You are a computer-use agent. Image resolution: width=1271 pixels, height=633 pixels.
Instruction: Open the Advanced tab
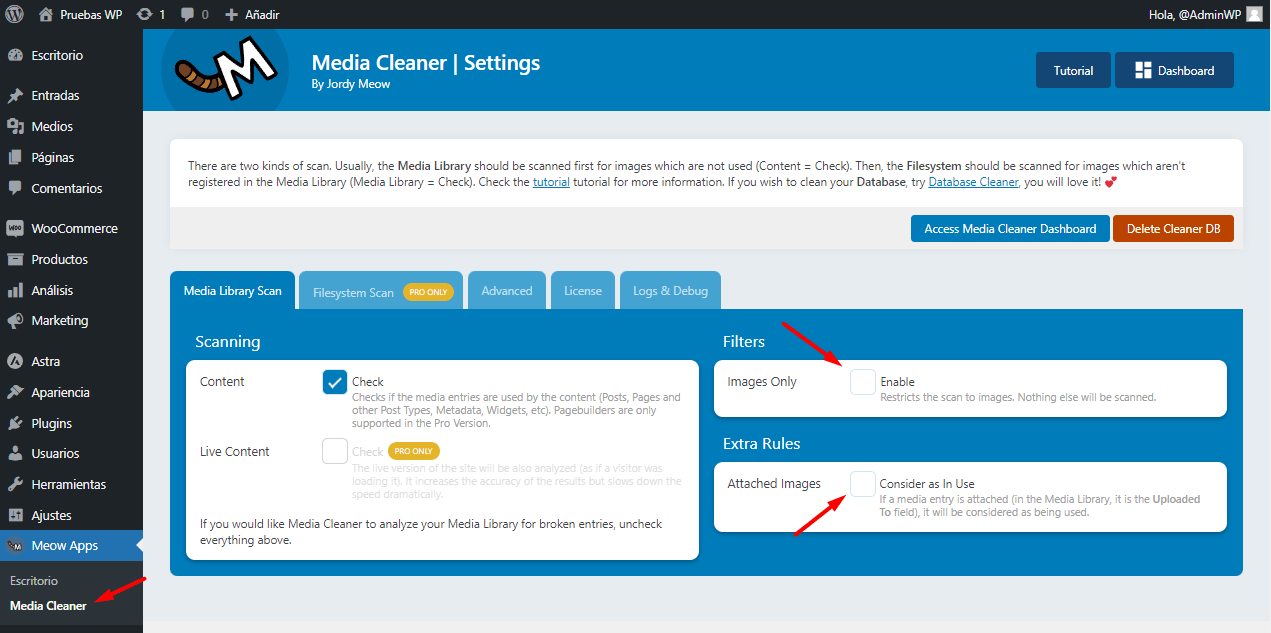pos(507,291)
